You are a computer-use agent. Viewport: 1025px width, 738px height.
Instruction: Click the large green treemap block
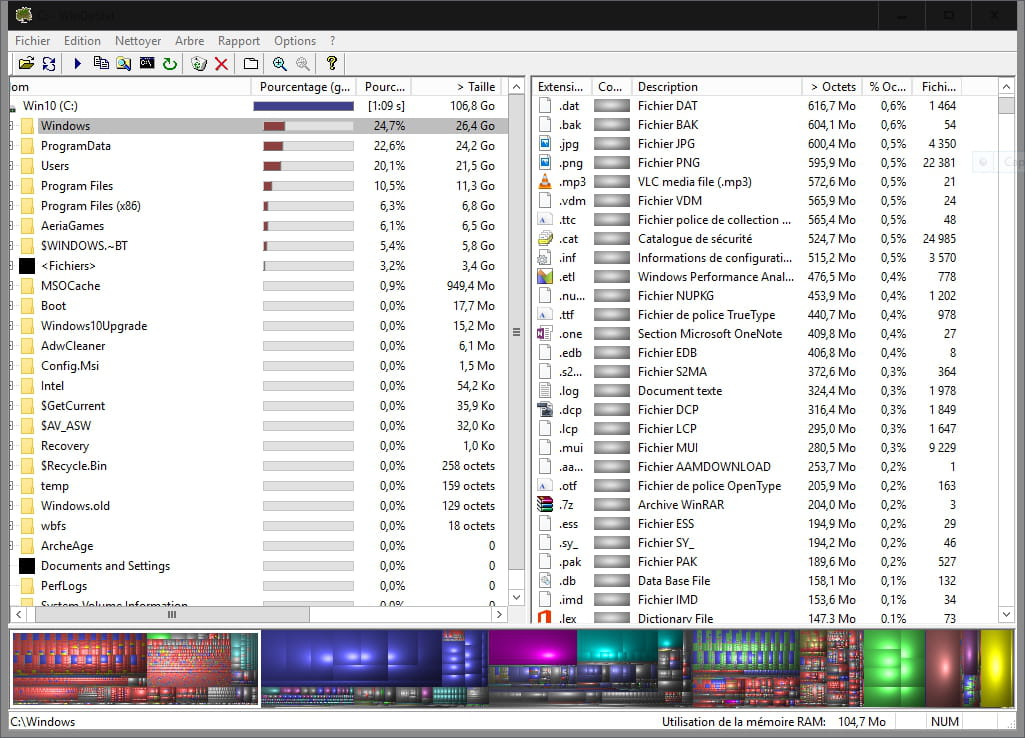[893, 668]
